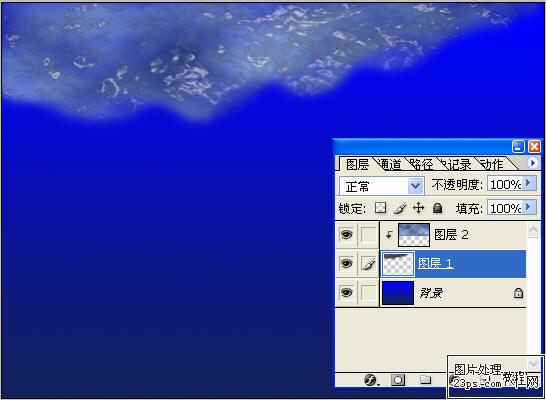Click the 背景 gradient thumbnail
The image size is (546, 400).
tap(398, 293)
